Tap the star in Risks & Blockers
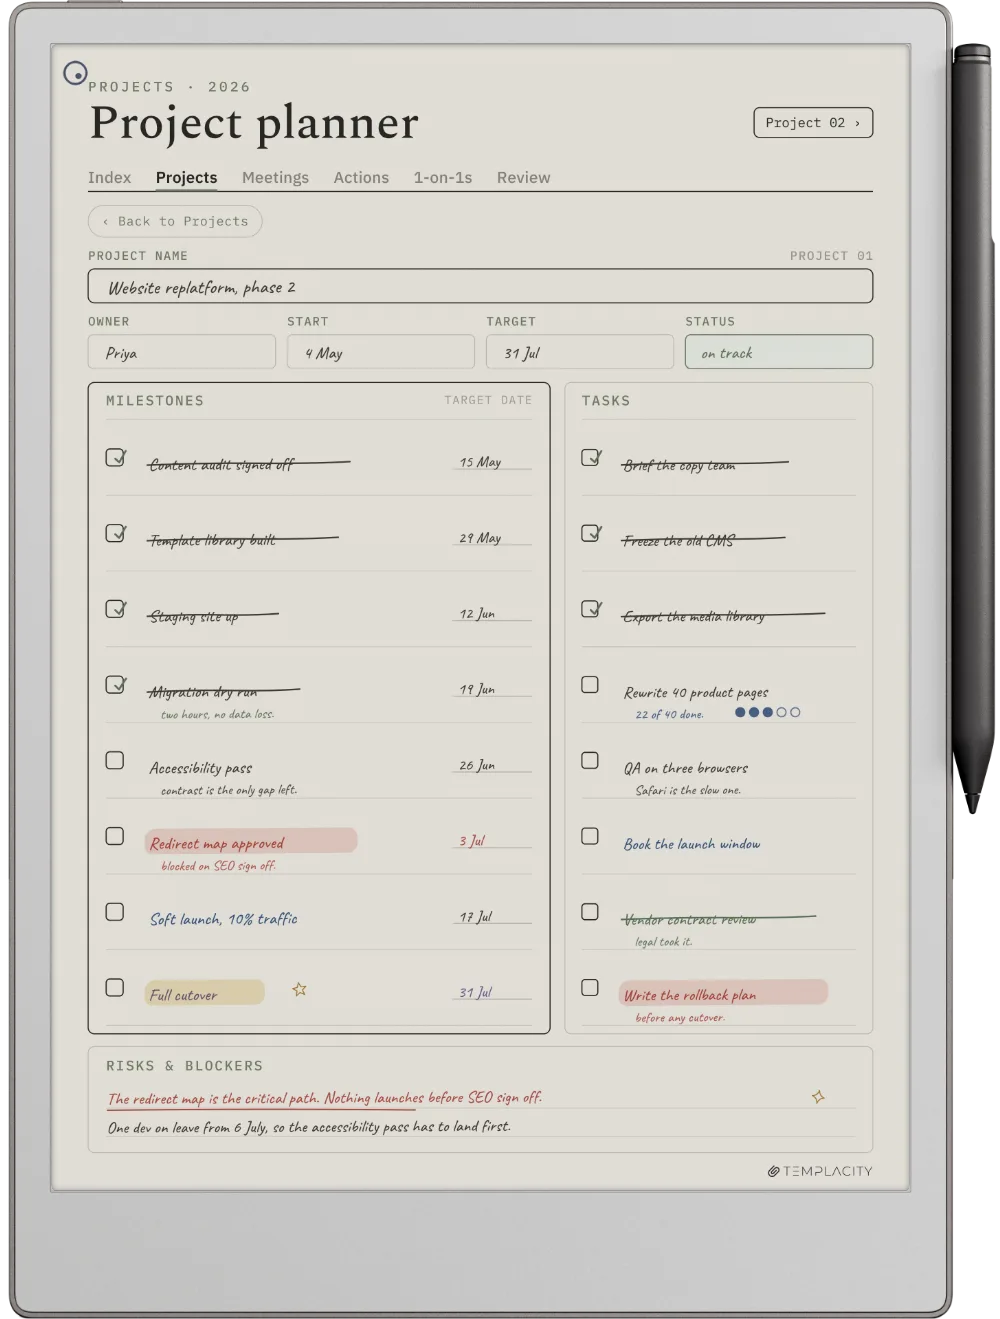Screen dimensions: 1000x1319 (818, 1097)
